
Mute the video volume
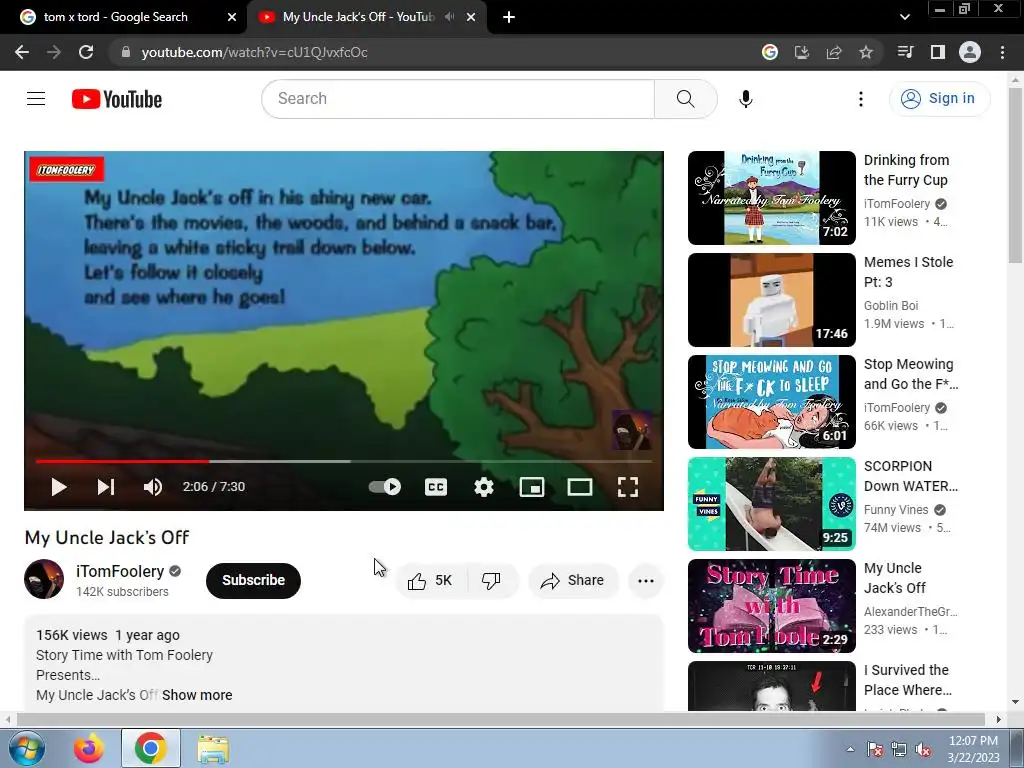(153, 487)
